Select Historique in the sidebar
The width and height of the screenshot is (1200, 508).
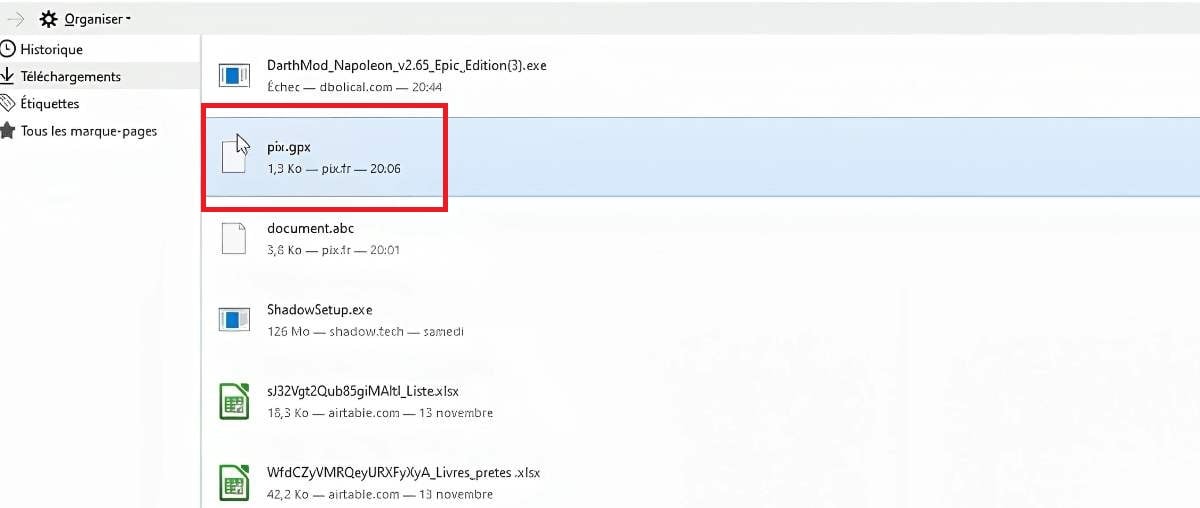tap(51, 49)
